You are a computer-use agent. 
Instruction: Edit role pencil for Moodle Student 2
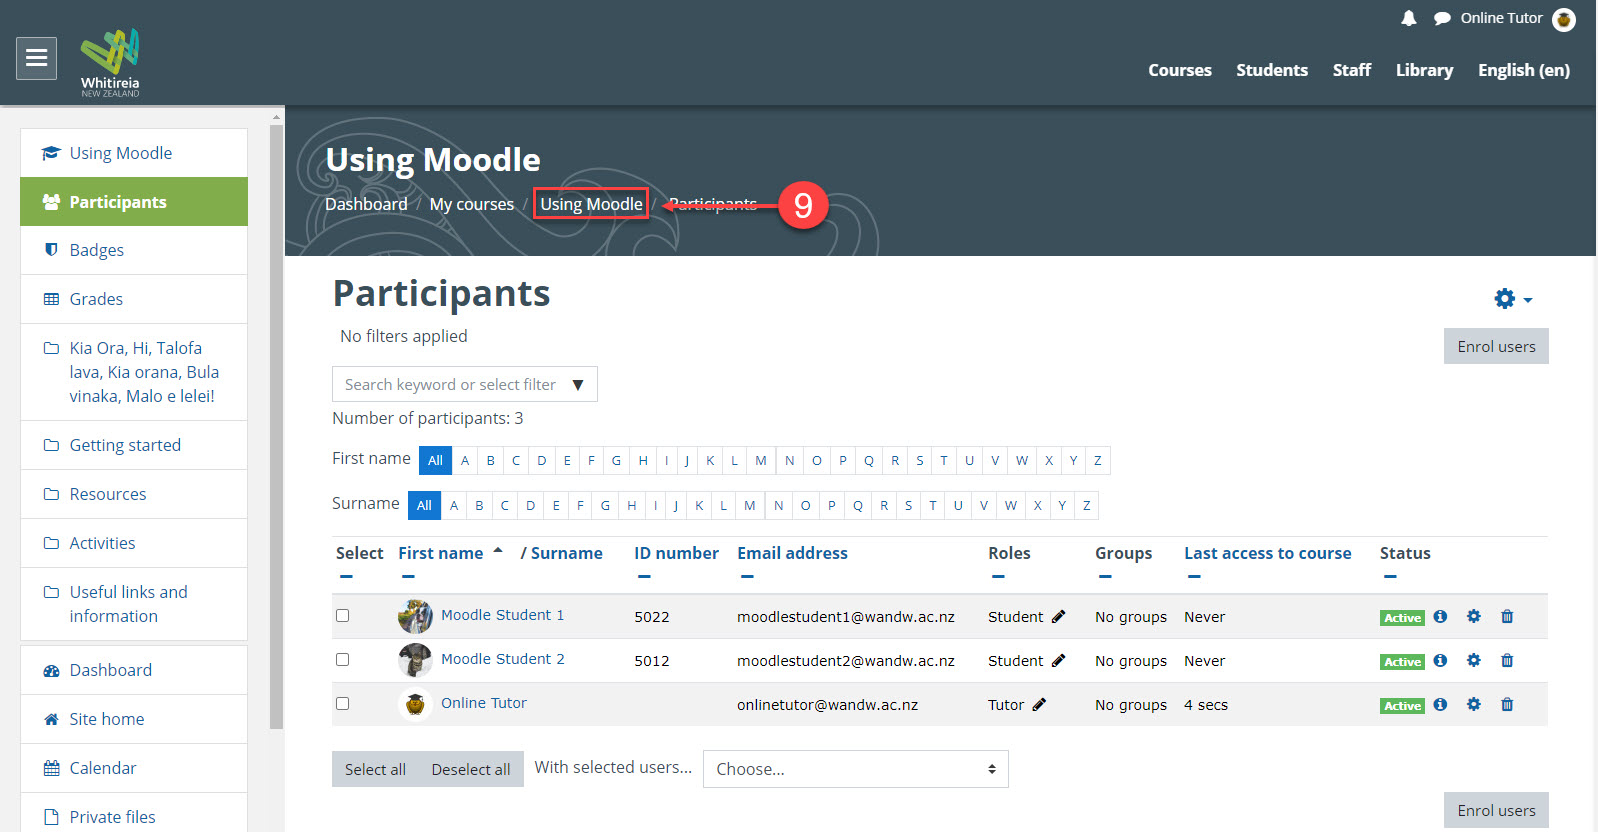(1059, 661)
